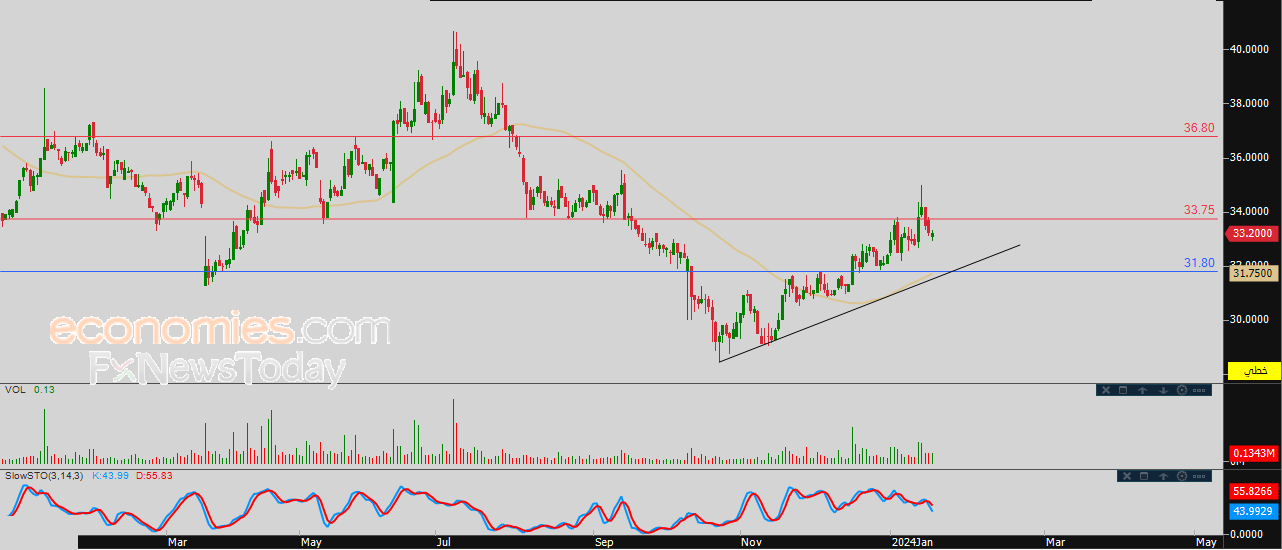
Task: Click the 38.0000 price axis label
Action: pyautogui.click(x=1250, y=103)
